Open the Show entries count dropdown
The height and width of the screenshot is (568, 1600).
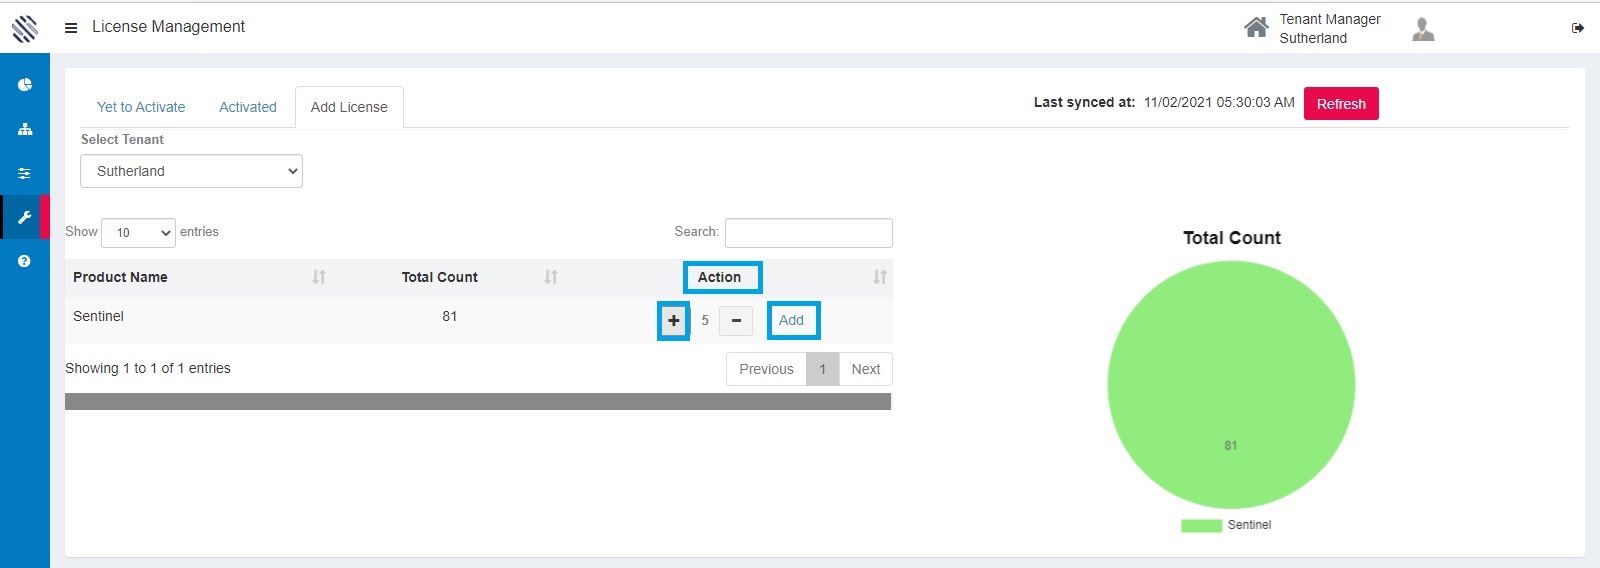coord(138,233)
